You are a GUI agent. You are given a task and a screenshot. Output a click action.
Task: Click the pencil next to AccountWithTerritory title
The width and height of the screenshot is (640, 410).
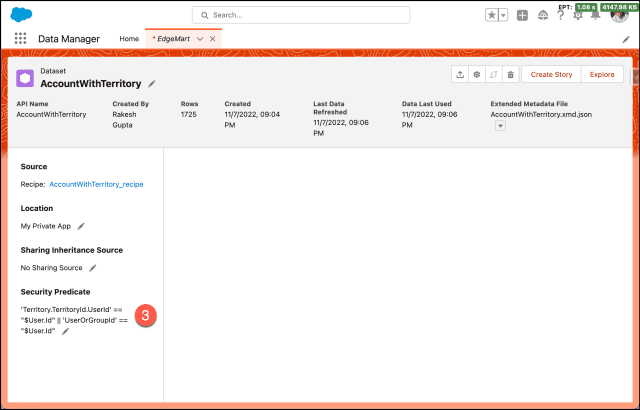(x=152, y=84)
